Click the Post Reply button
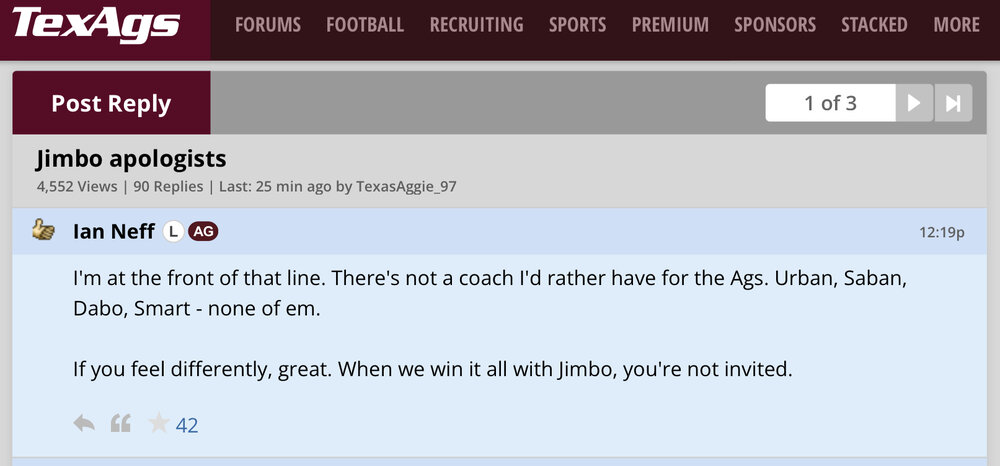This screenshot has height=466, width=1000. 111,103
